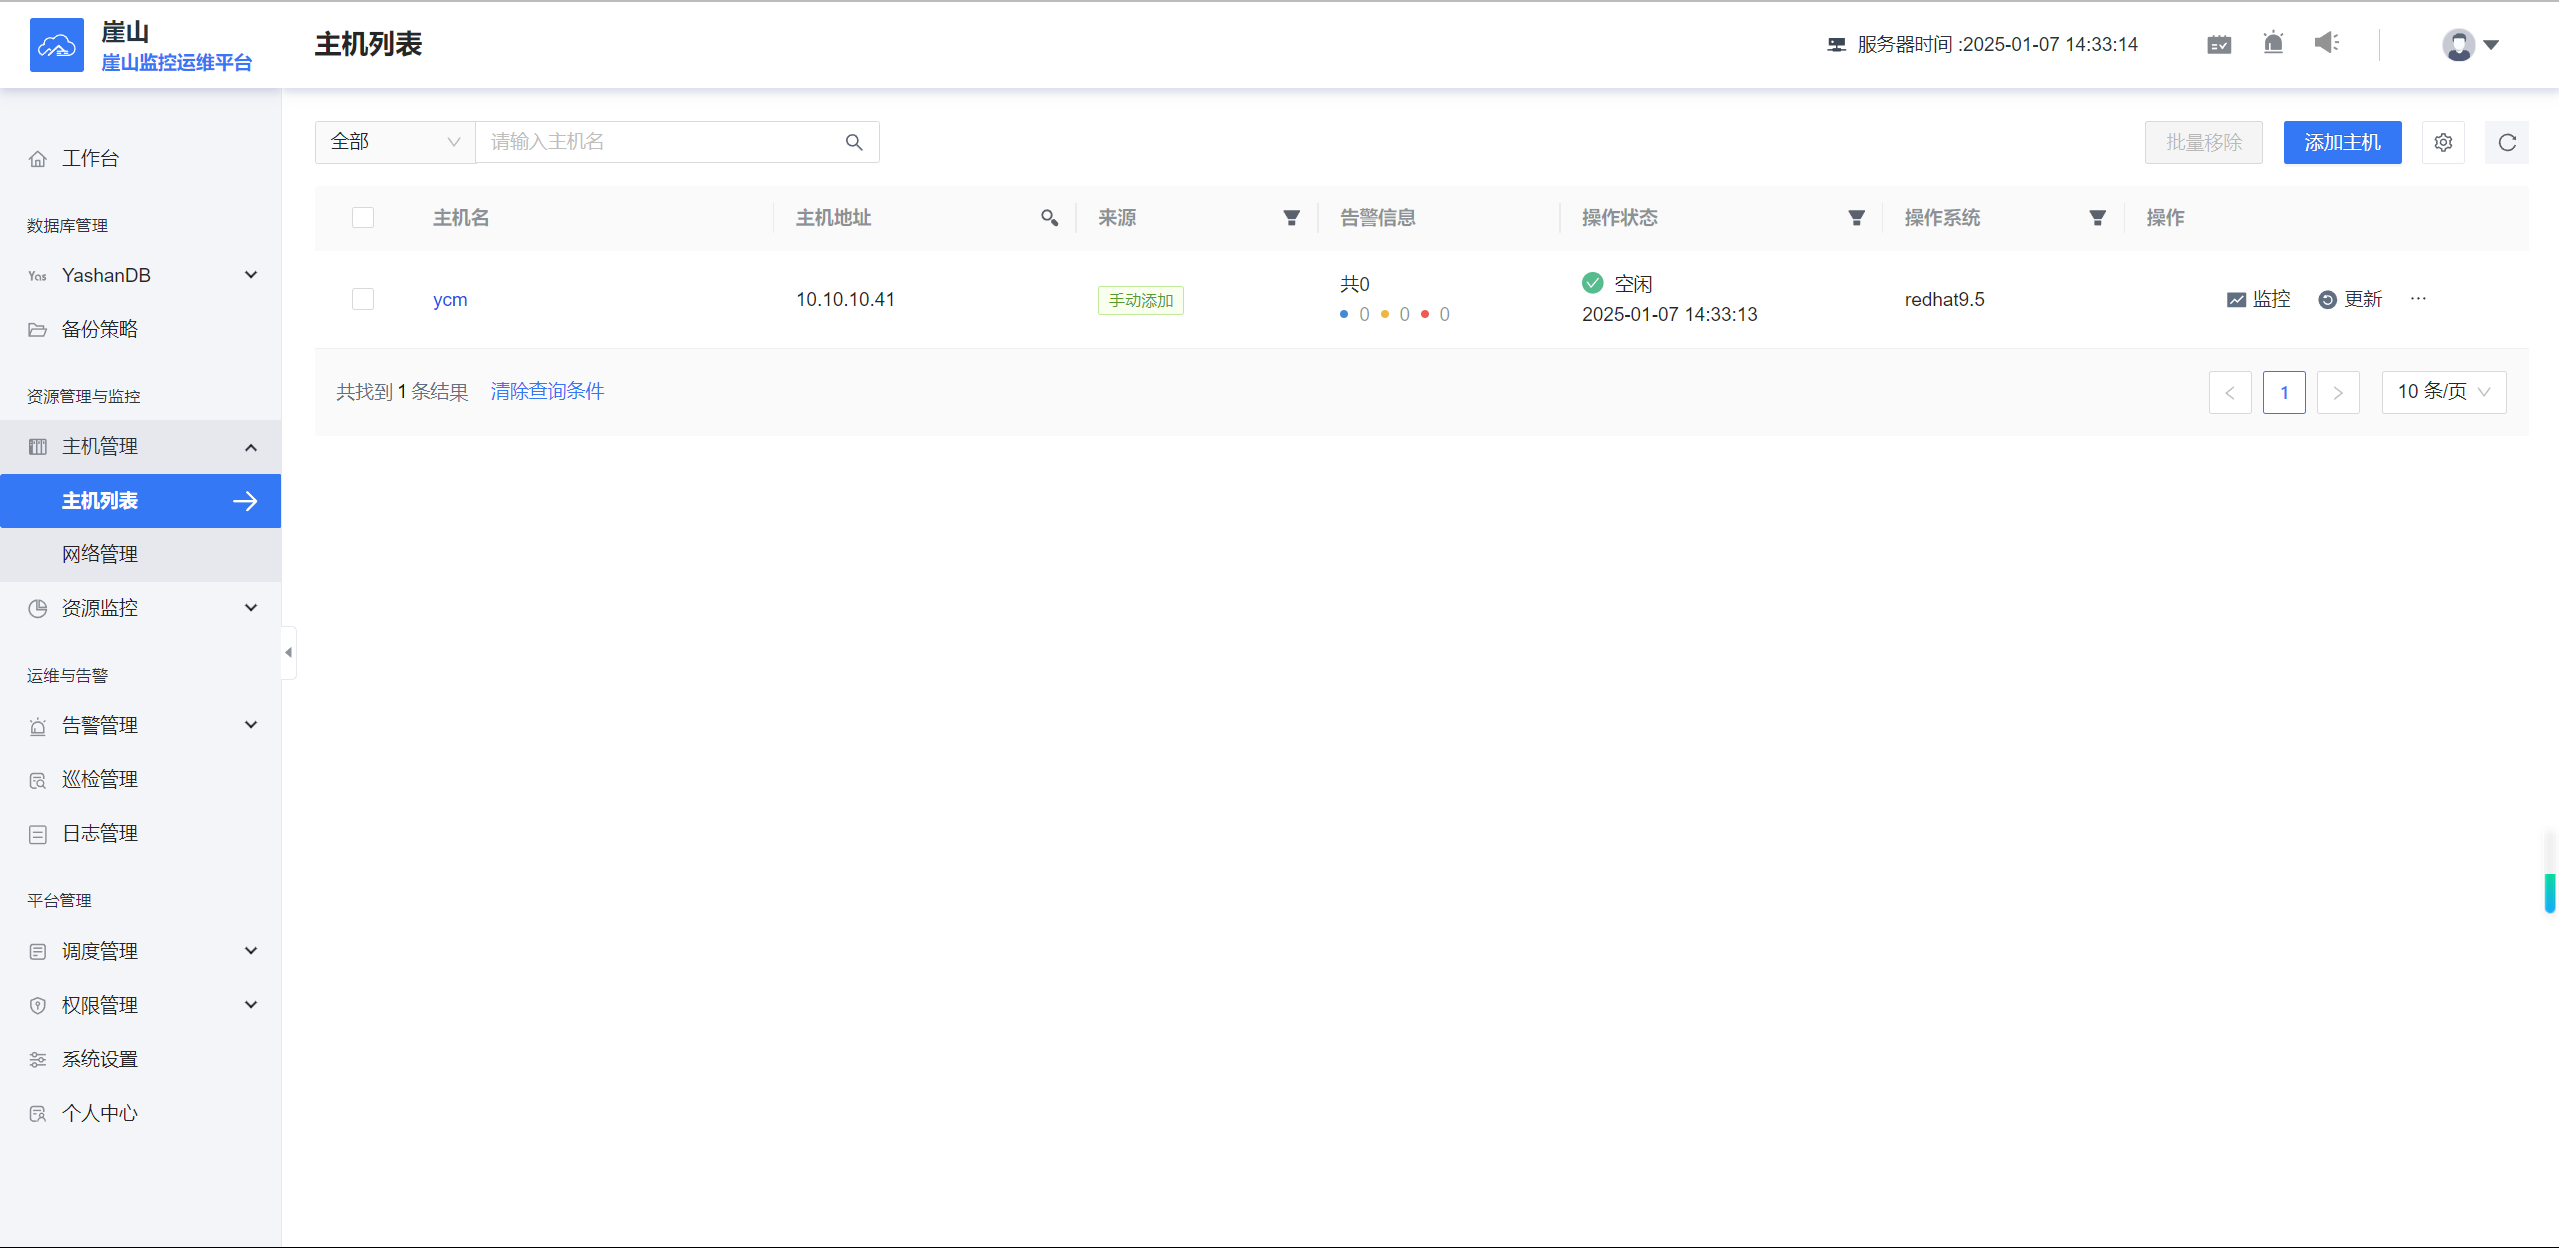Click the 添加主机 button
This screenshot has height=1248, width=2559.
tap(2342, 142)
